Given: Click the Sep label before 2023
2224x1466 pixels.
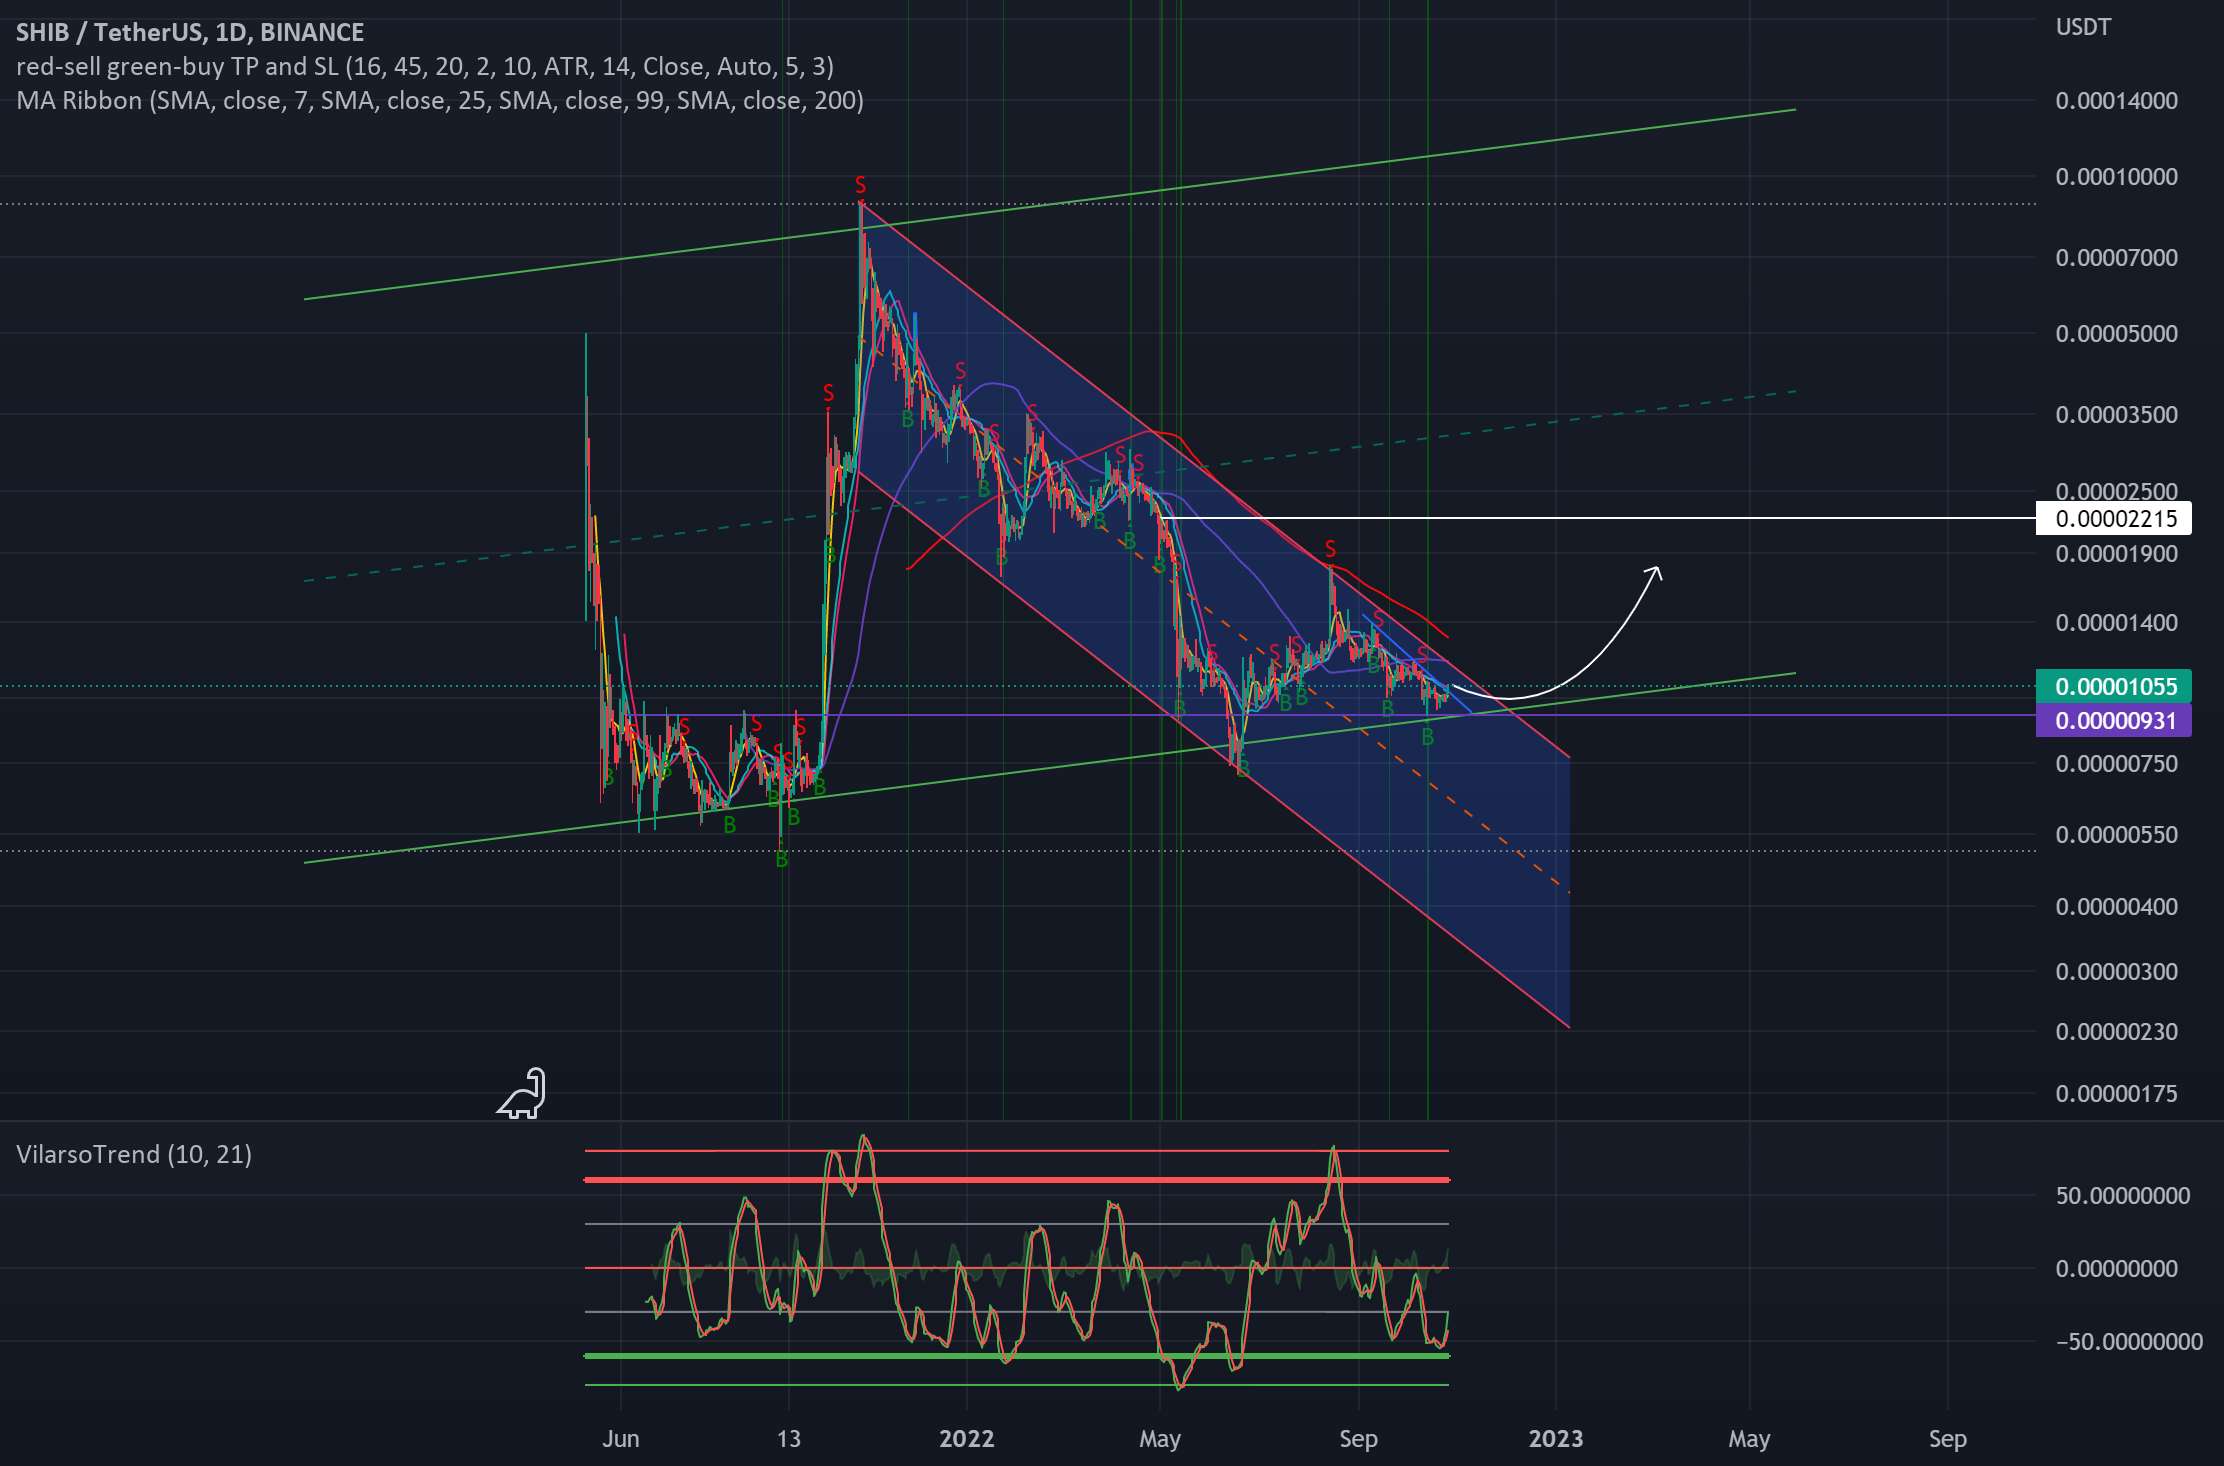Looking at the screenshot, I should [1358, 1440].
